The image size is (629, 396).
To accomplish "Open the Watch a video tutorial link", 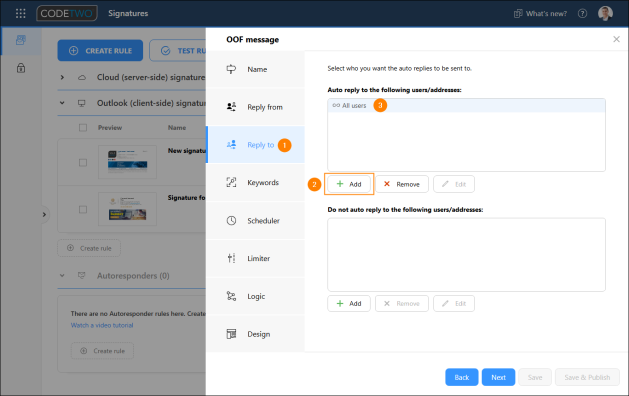I will pyautogui.click(x=102, y=325).
